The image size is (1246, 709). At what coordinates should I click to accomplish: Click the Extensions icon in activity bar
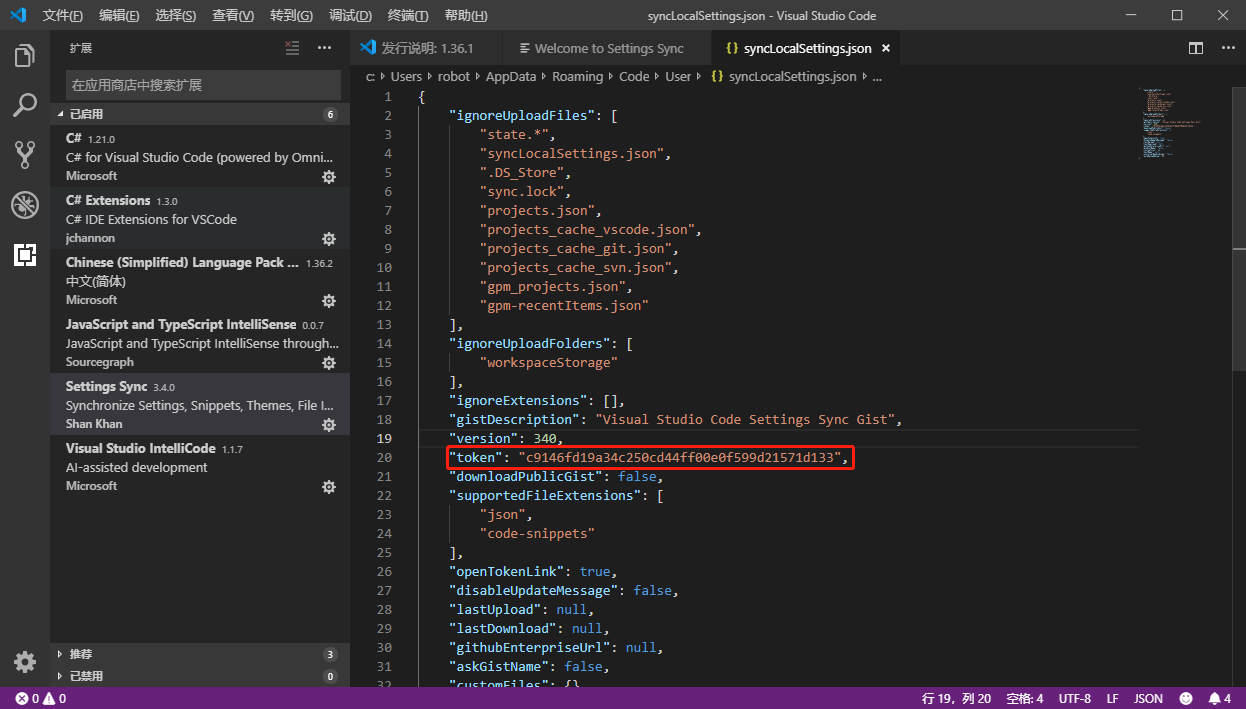25,255
